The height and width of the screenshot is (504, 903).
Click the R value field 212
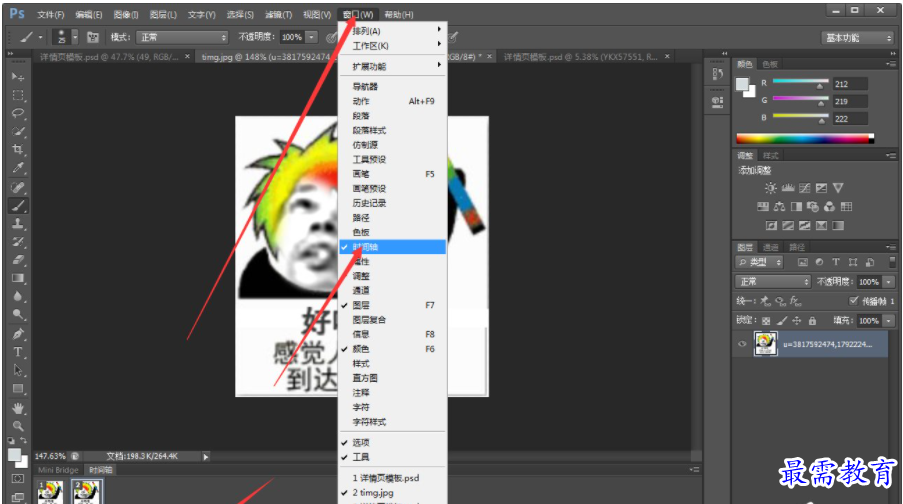pos(850,84)
